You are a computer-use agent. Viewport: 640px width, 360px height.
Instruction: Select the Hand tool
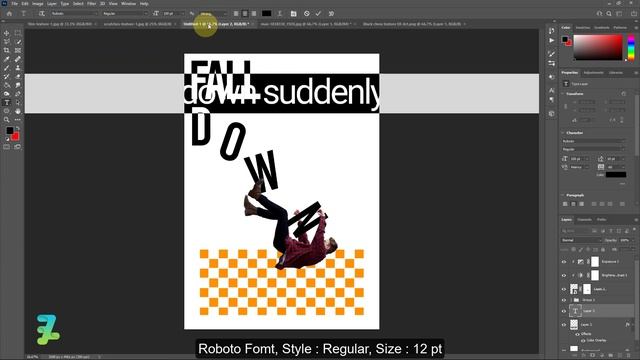18,111
